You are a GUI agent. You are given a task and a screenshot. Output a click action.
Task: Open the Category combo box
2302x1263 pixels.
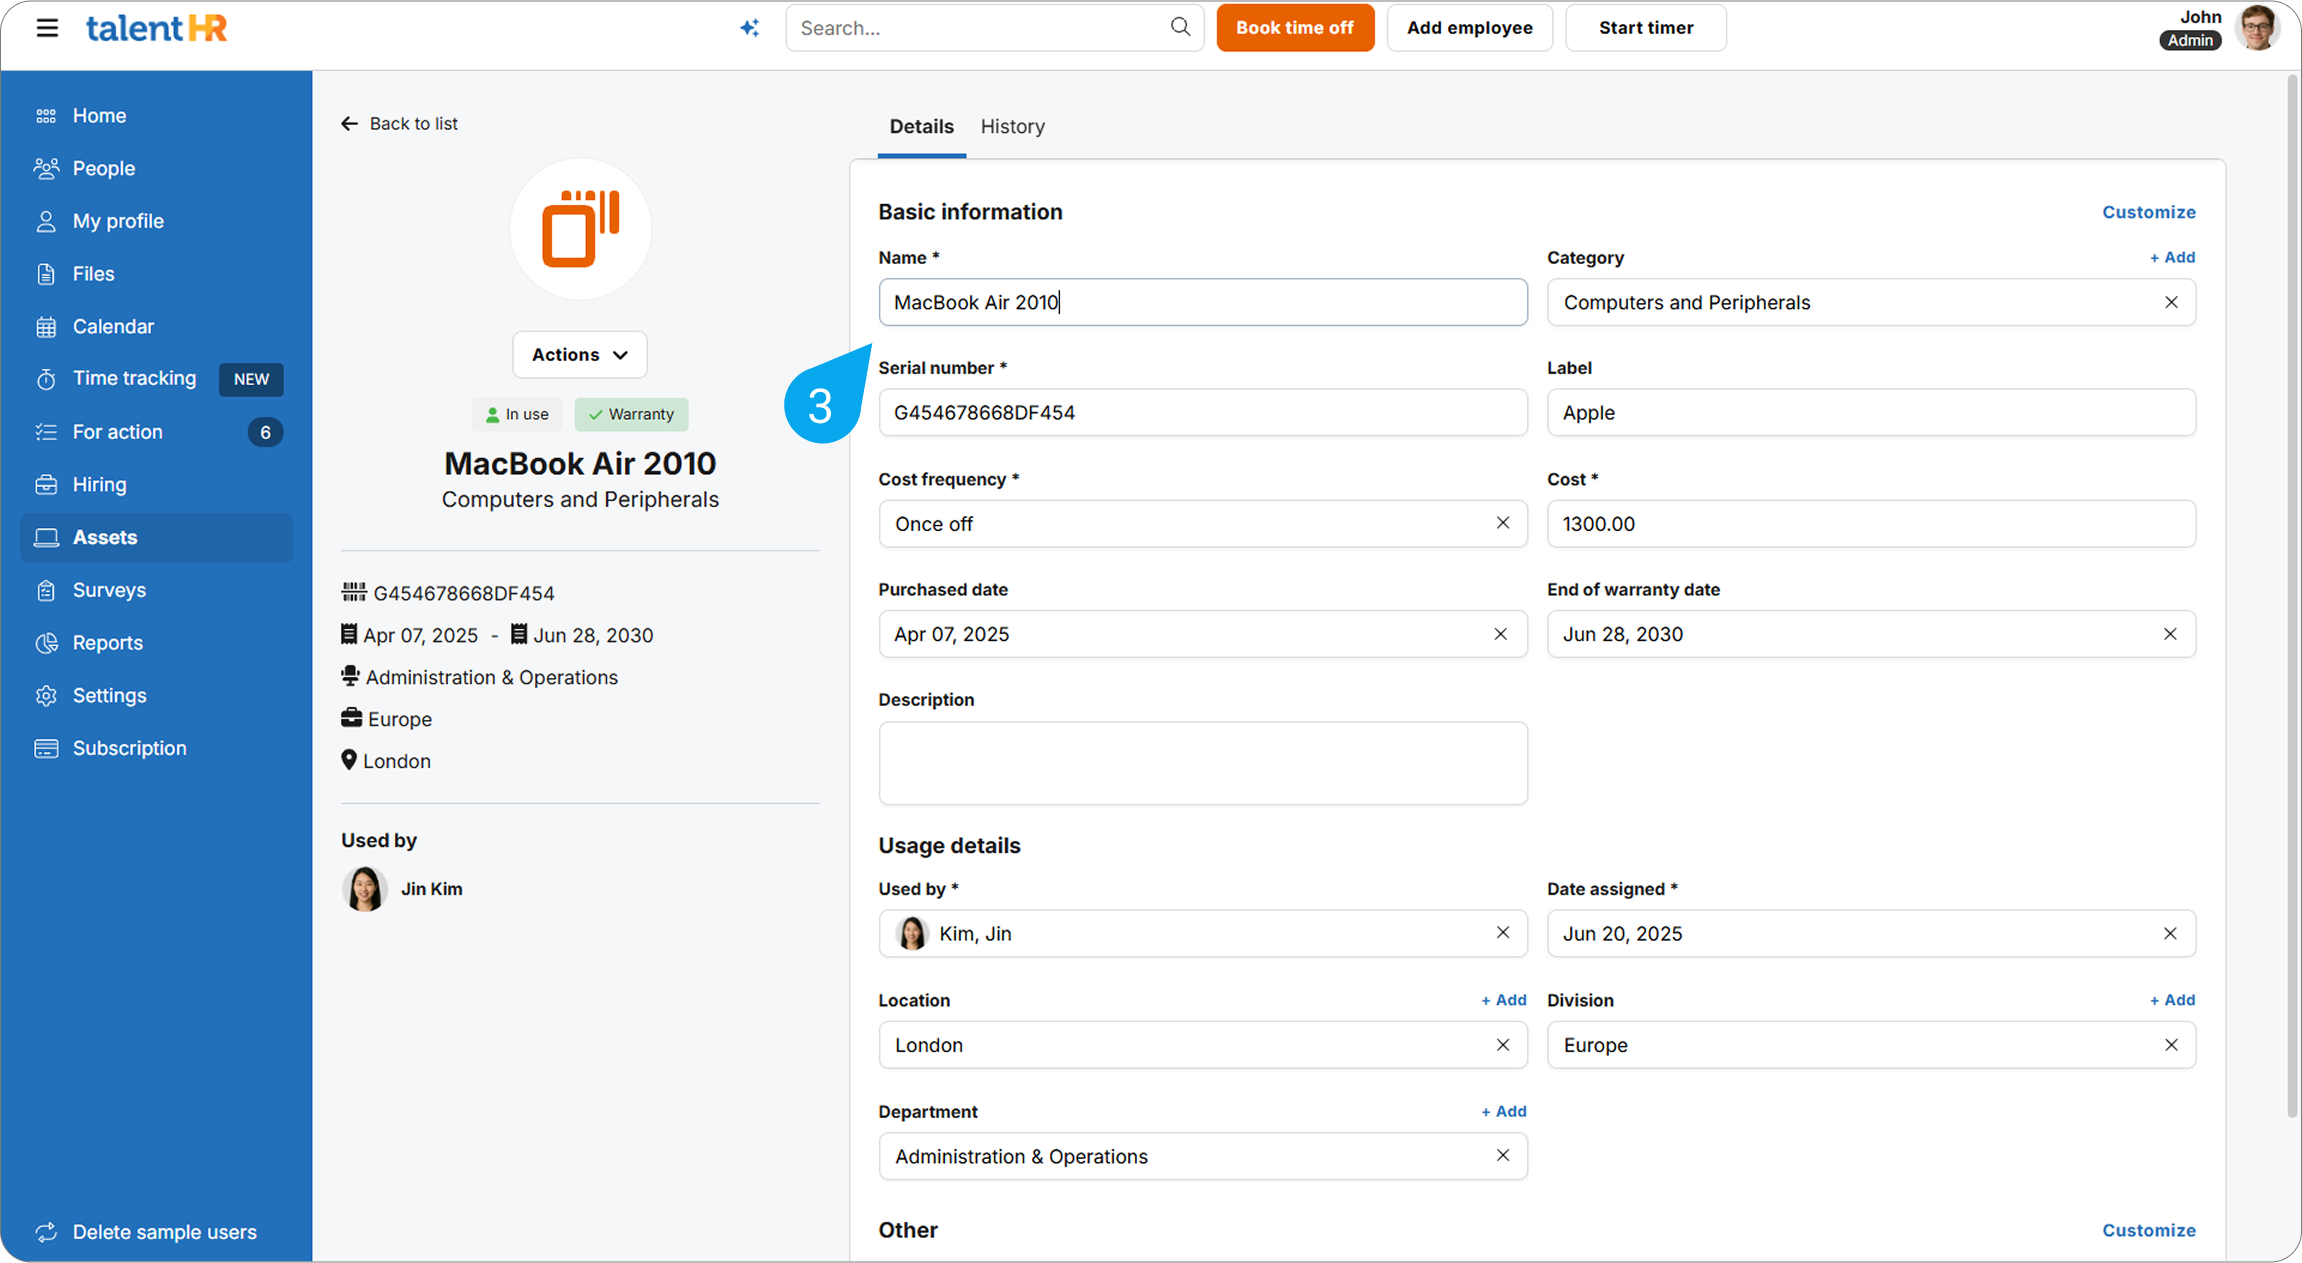pyautogui.click(x=1871, y=302)
